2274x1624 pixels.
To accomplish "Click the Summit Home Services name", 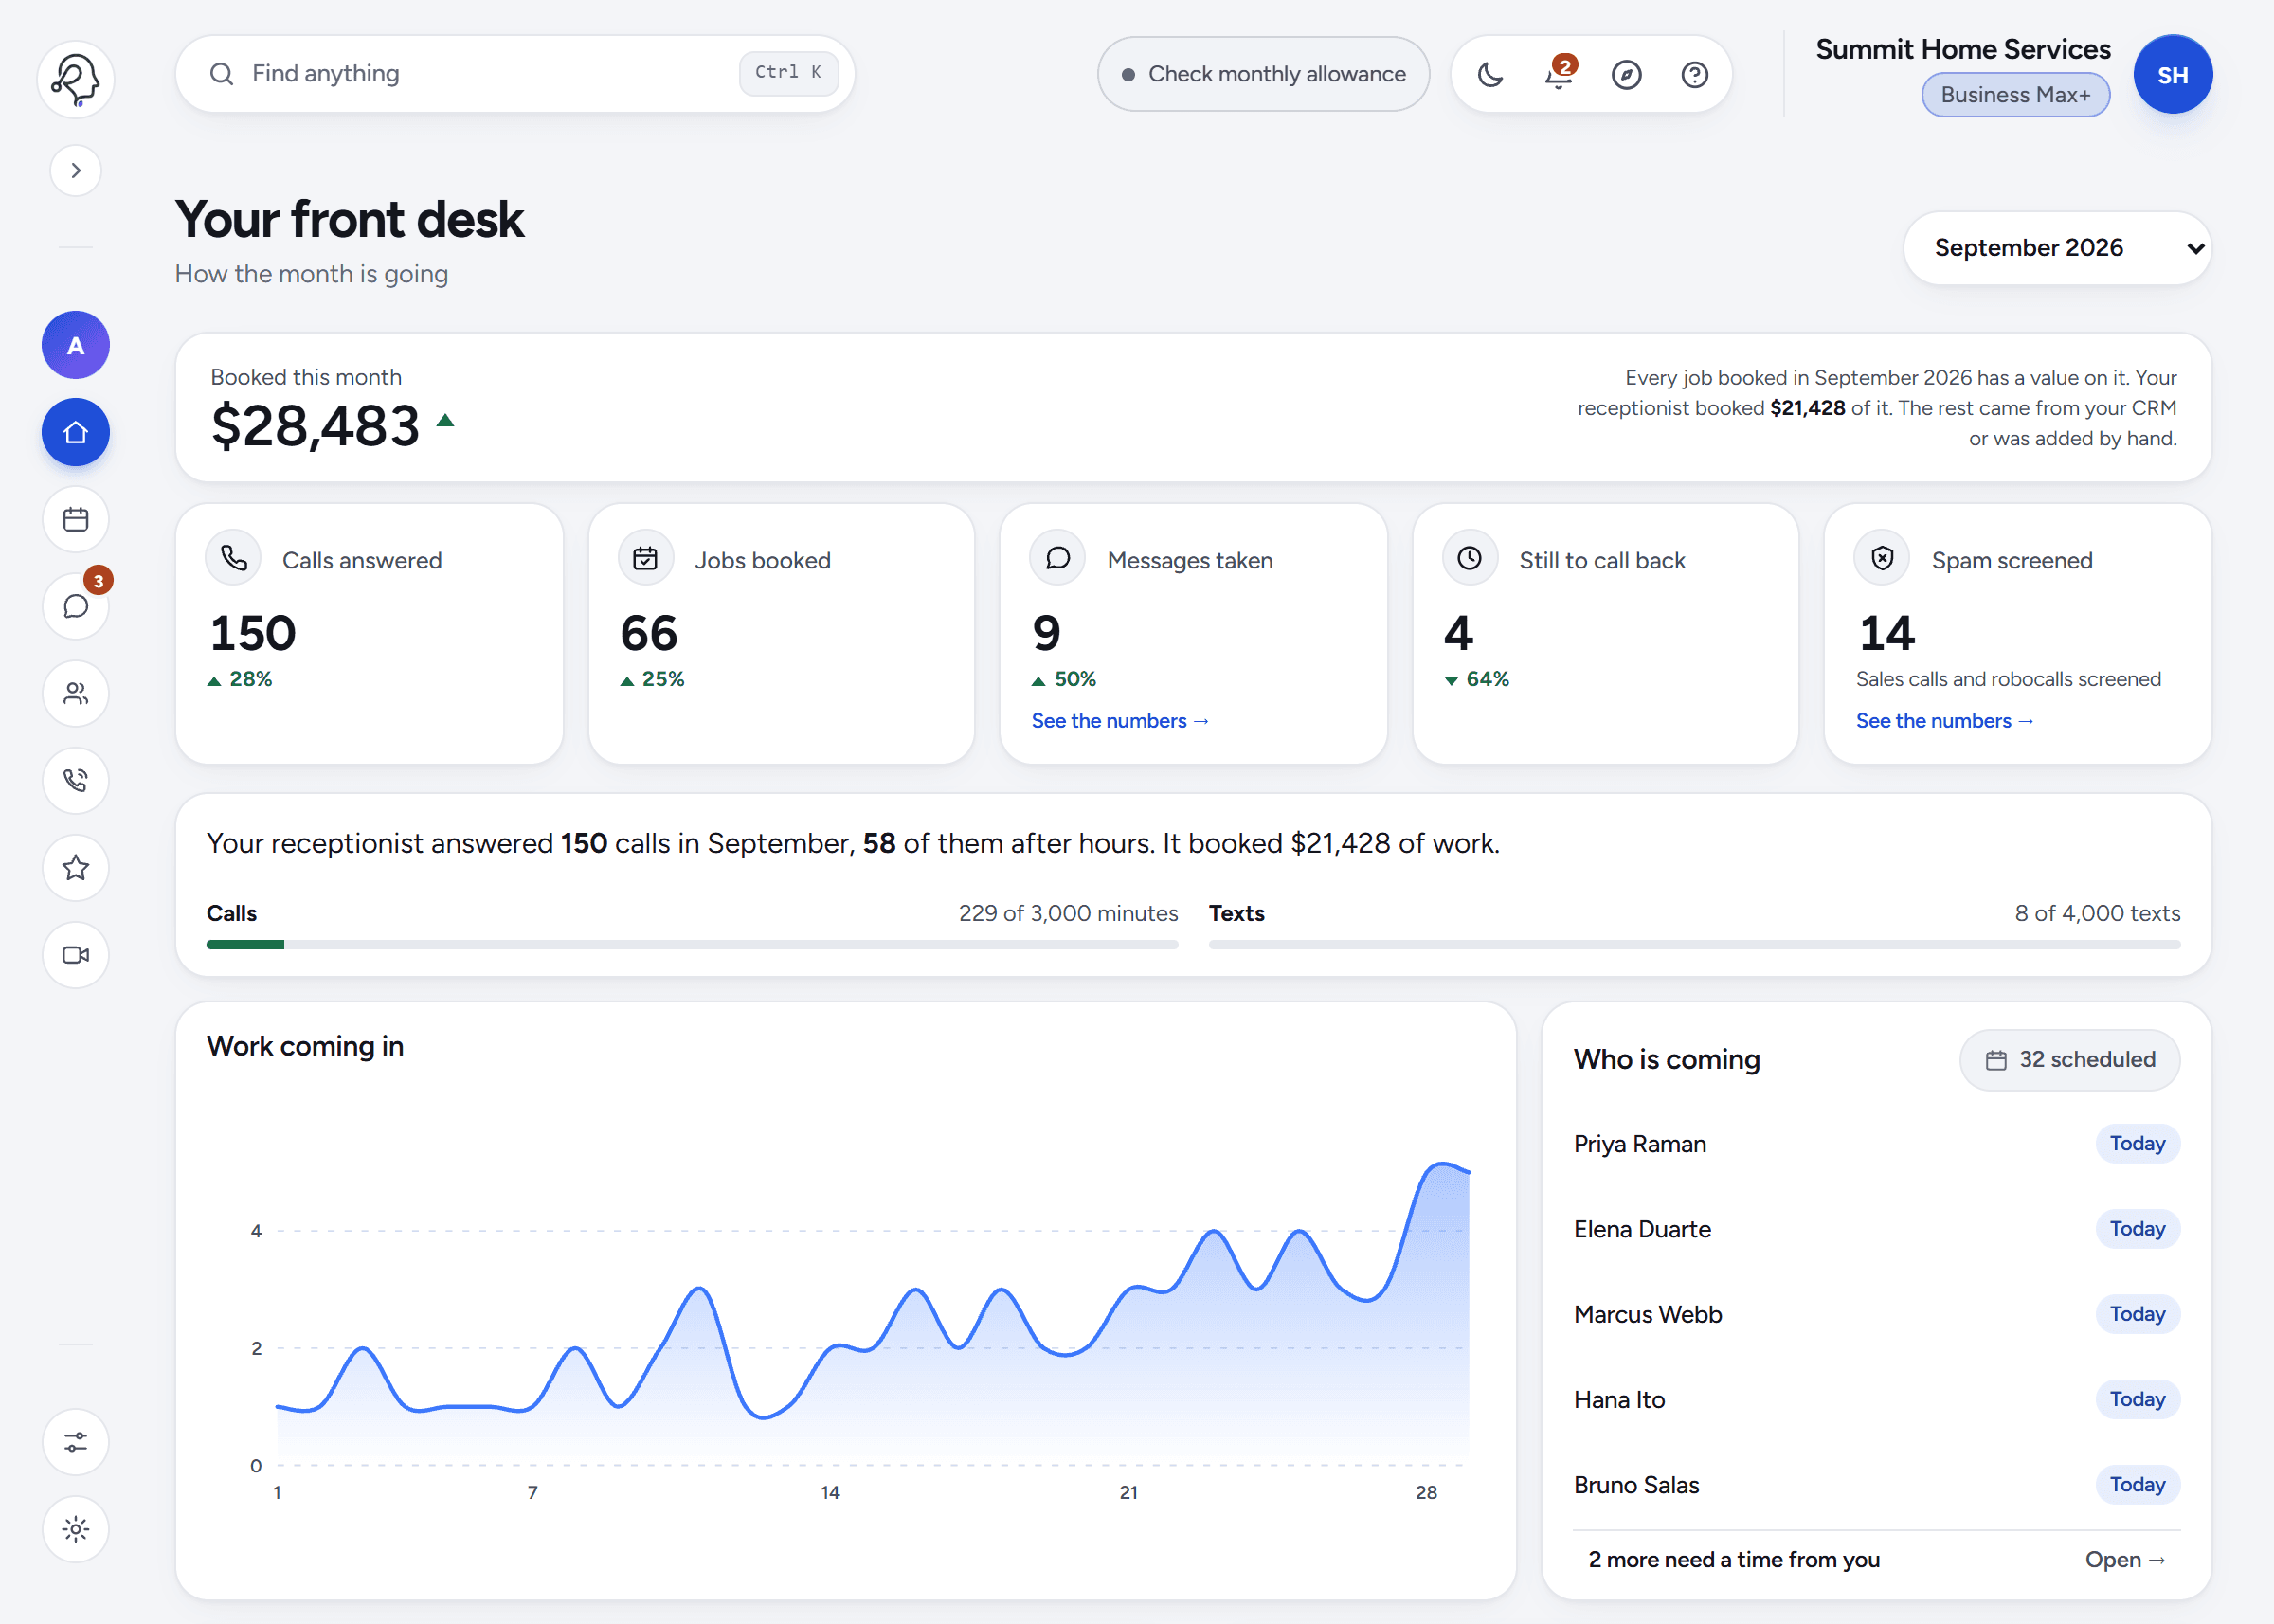I will [x=1962, y=49].
